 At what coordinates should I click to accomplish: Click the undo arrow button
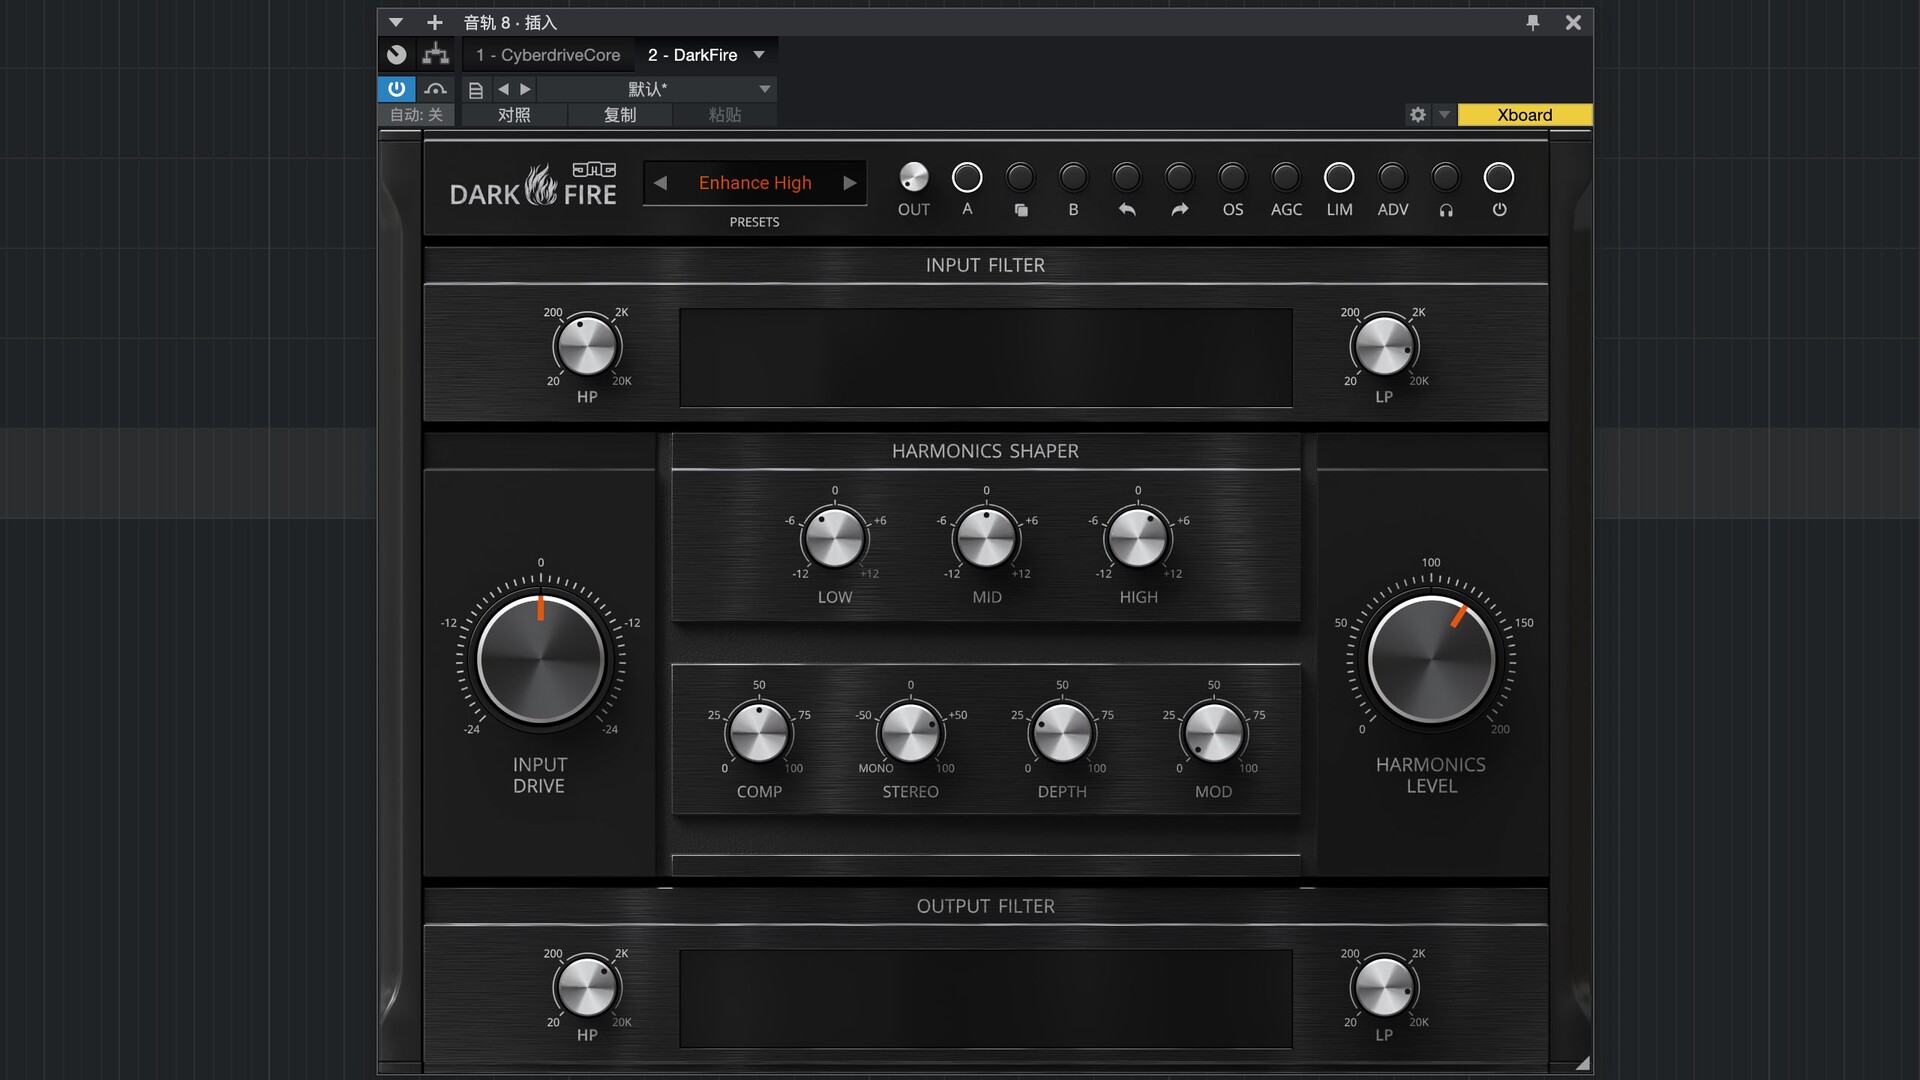1126,179
